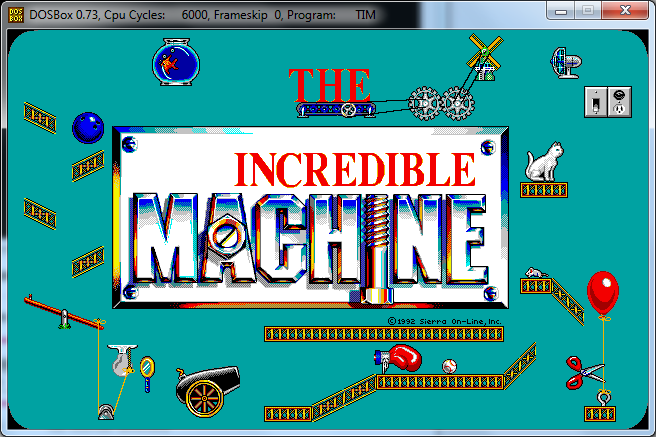Close the DOSBox window
The height and width of the screenshot is (437, 656).
(x=625, y=11)
